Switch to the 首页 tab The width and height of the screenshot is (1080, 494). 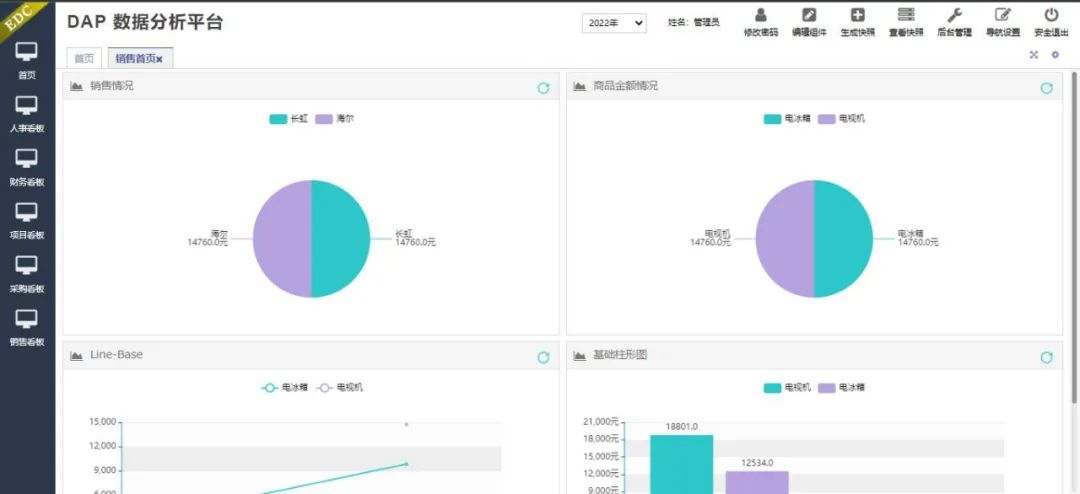point(84,59)
